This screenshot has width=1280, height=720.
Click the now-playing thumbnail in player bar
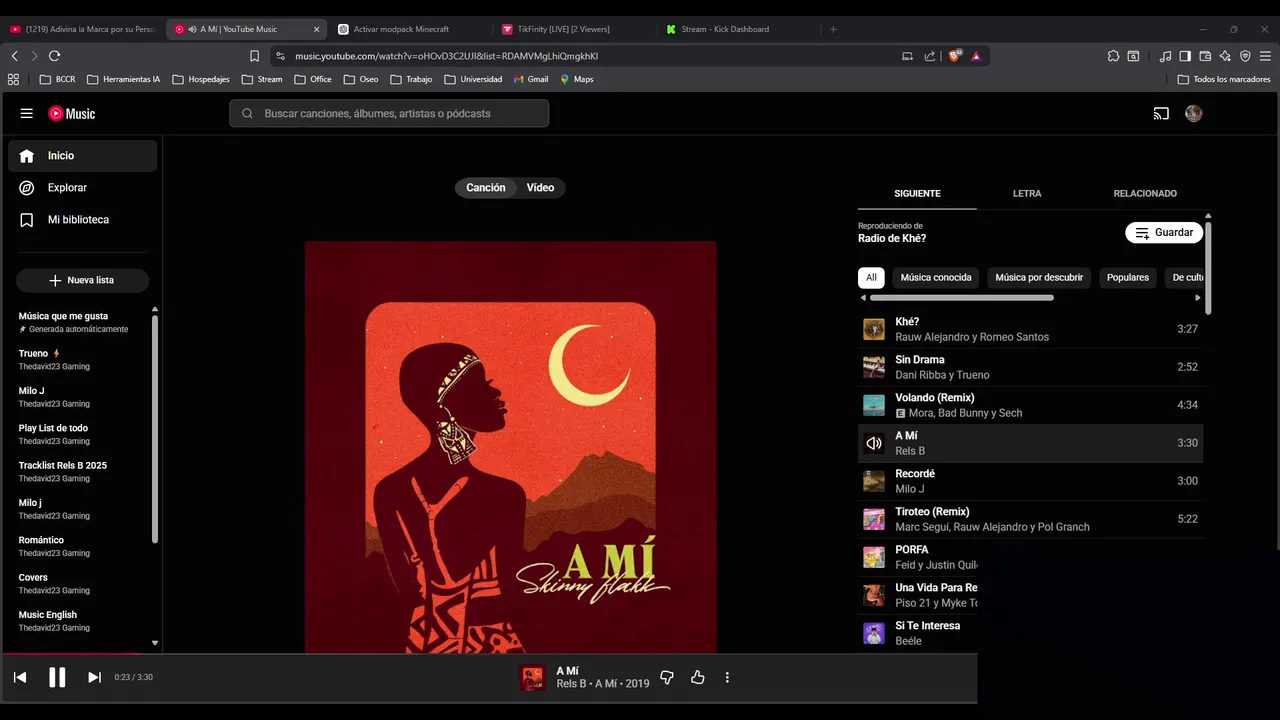(x=533, y=677)
